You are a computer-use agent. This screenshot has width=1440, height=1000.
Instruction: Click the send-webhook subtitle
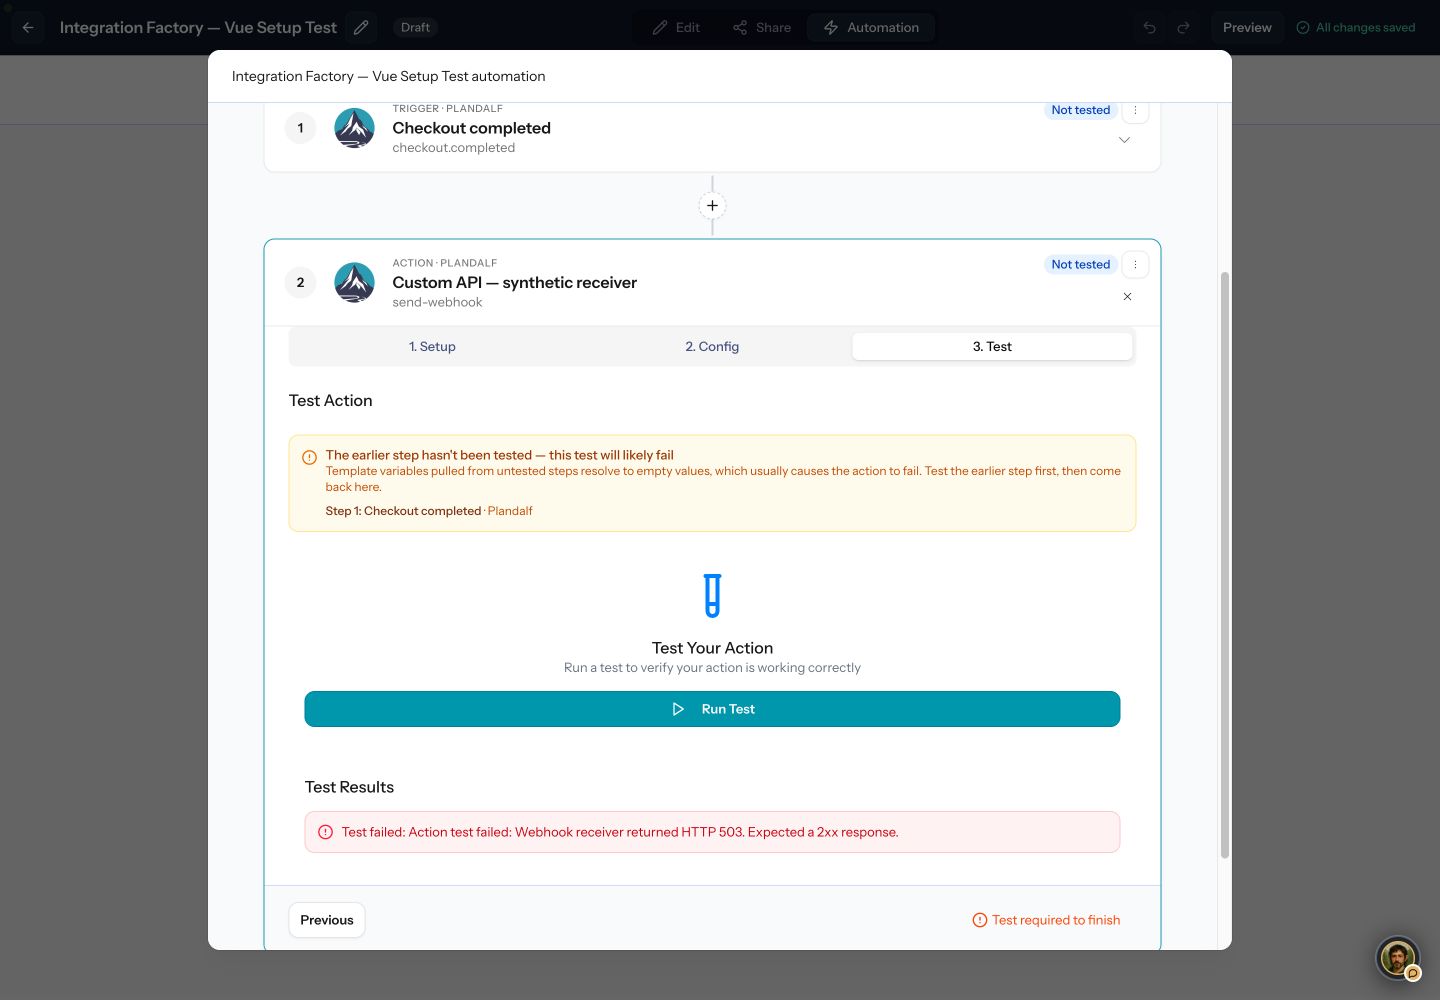[437, 303]
